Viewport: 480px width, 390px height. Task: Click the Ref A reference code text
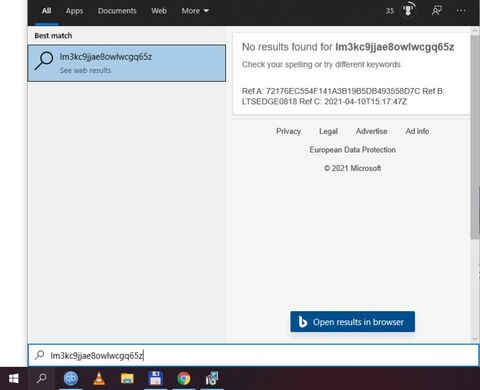pos(343,96)
